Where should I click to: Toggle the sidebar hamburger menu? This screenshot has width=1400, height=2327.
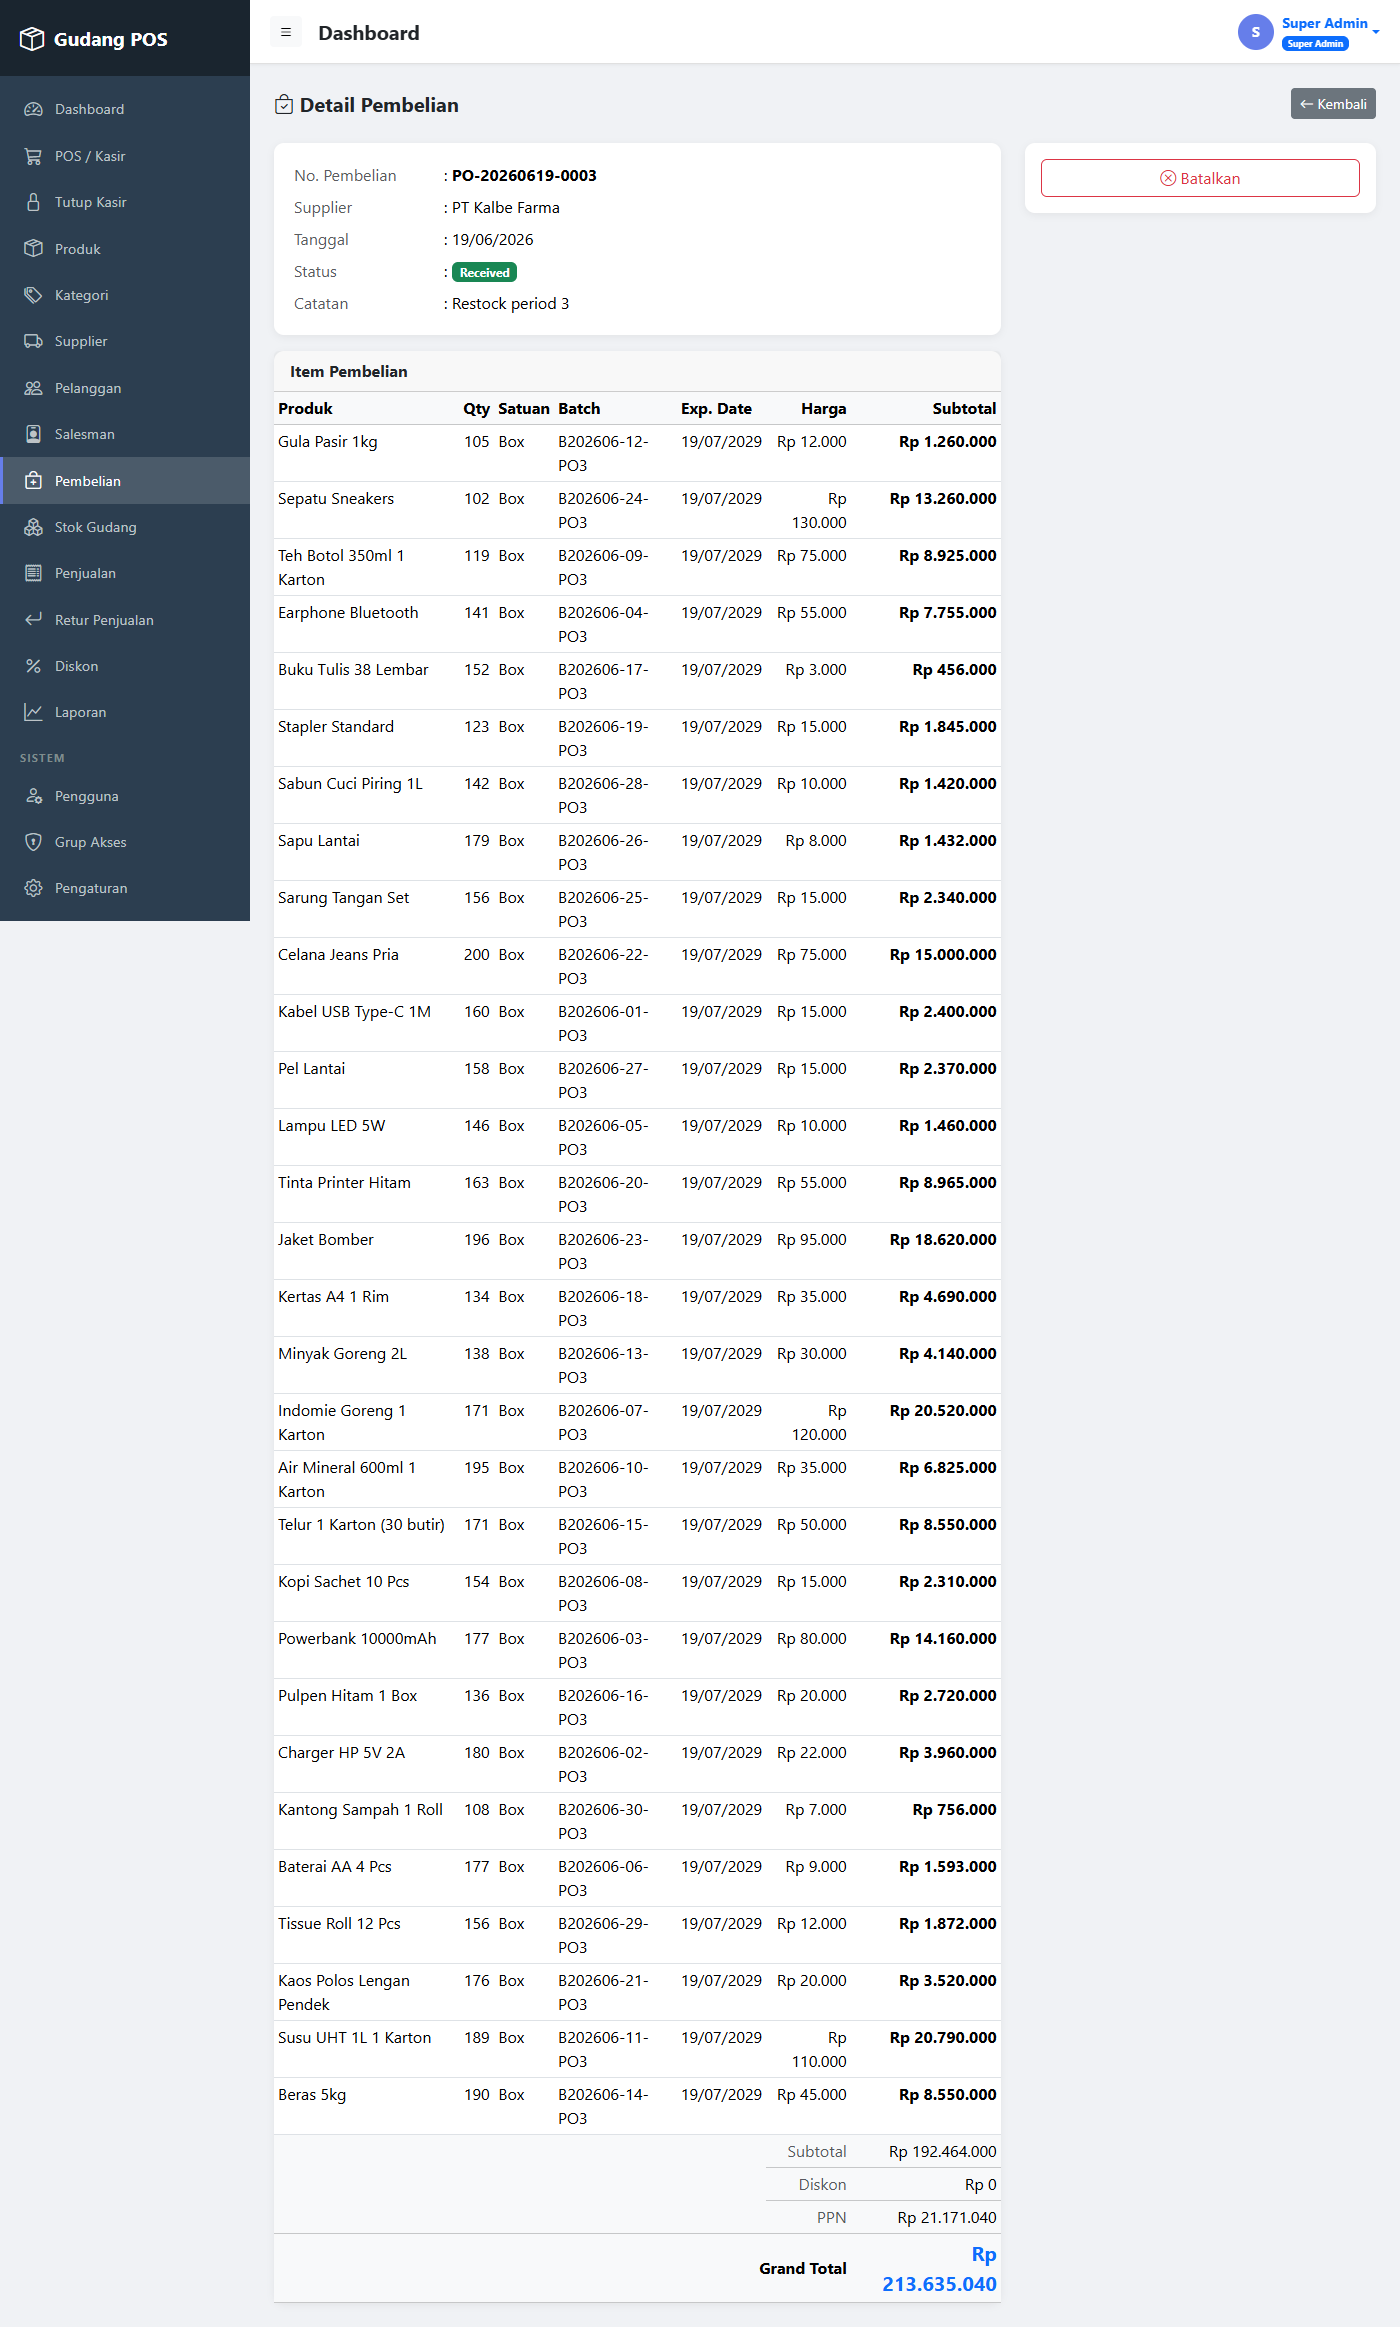click(x=286, y=32)
